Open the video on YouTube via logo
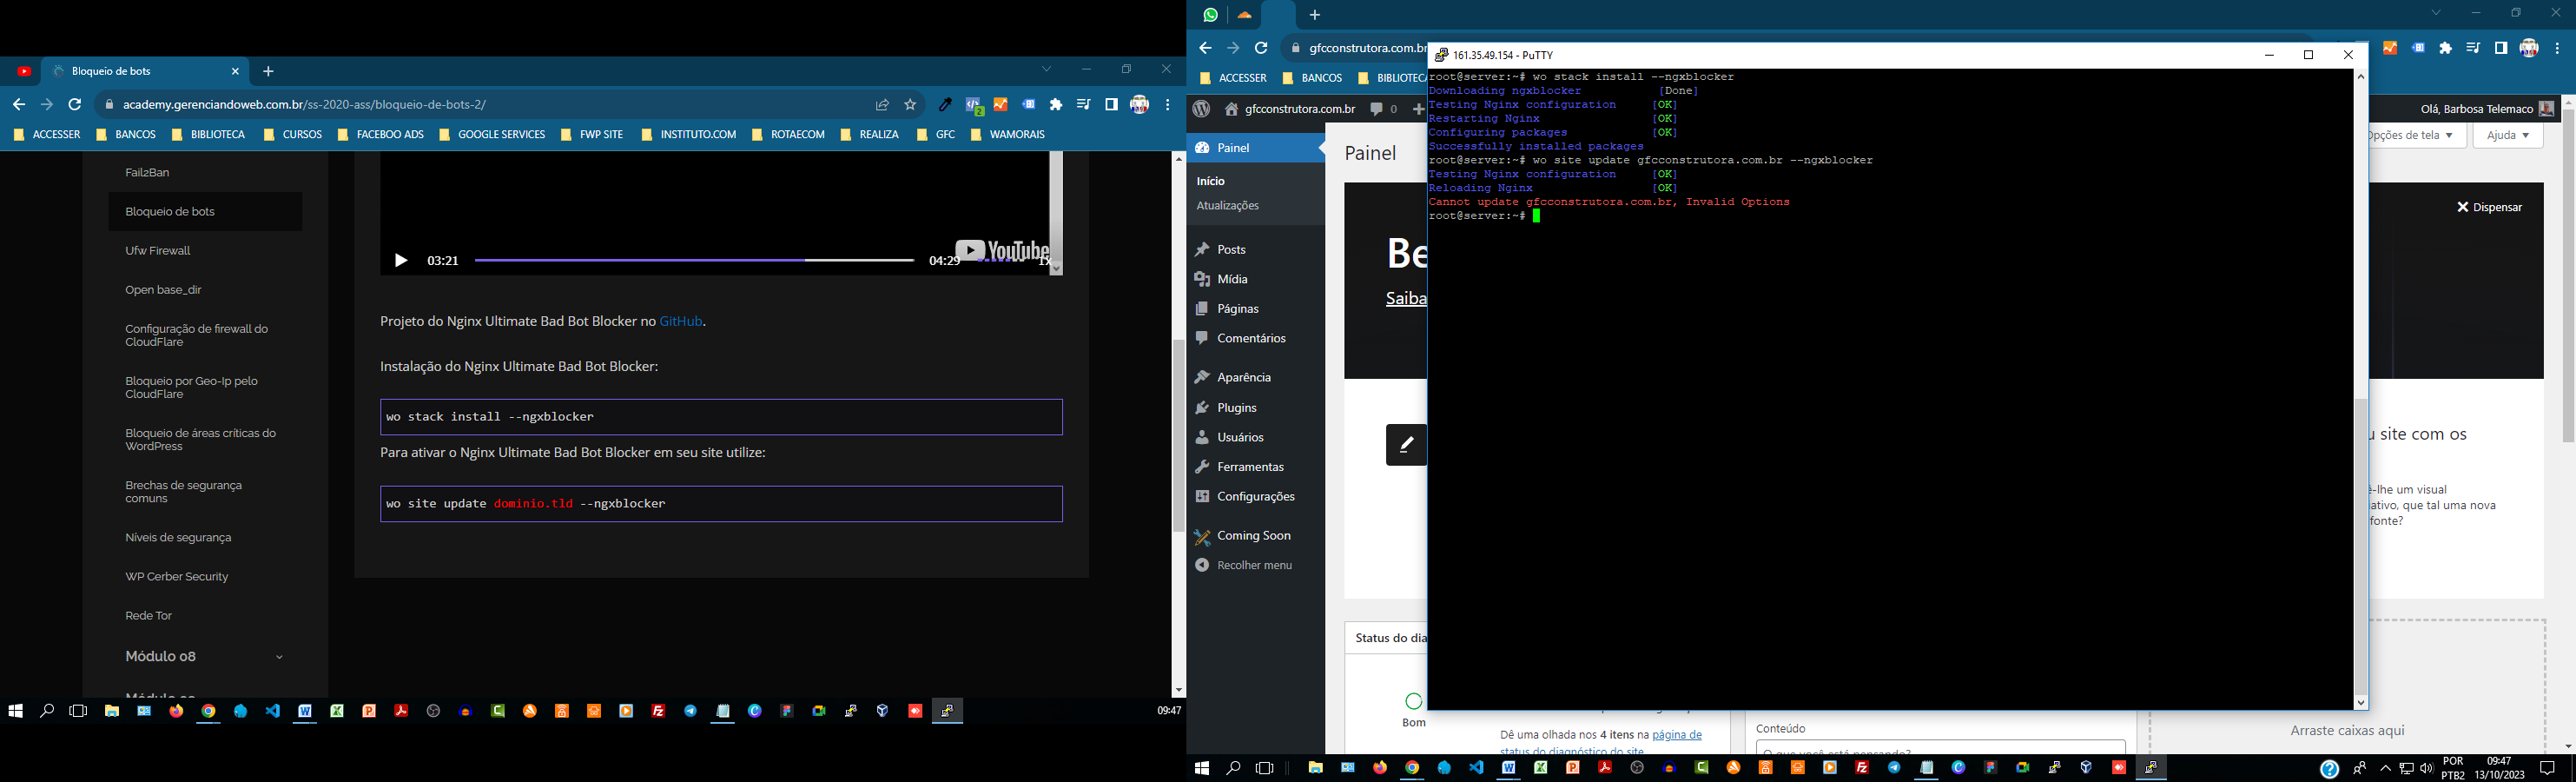 [x=1001, y=250]
